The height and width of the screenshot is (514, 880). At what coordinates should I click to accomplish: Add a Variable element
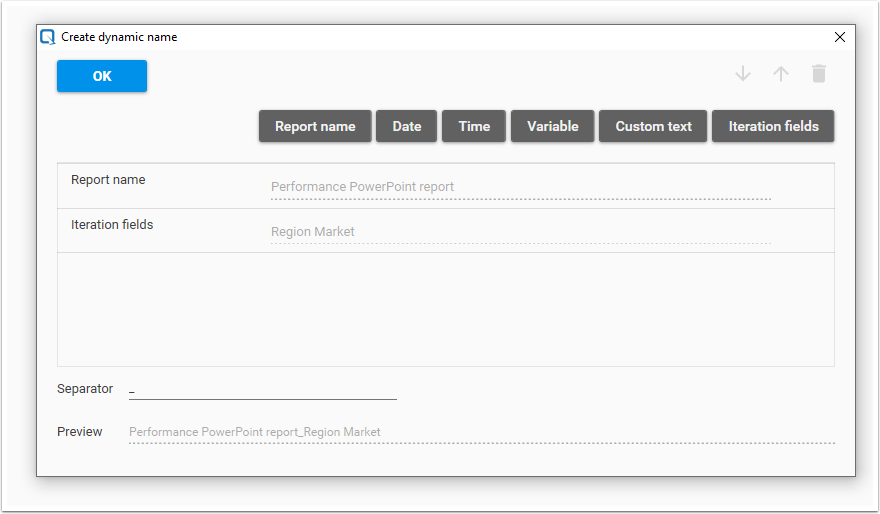point(553,126)
